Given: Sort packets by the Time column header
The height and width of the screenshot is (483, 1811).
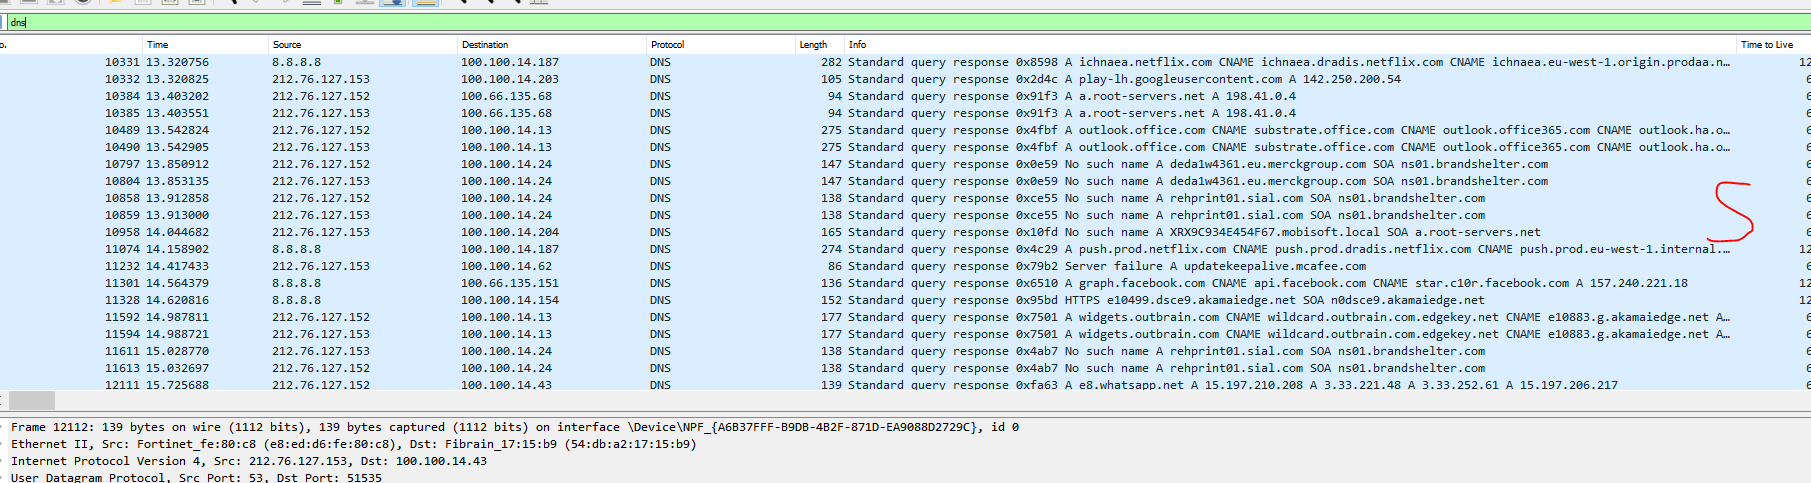Looking at the screenshot, I should click(205, 44).
